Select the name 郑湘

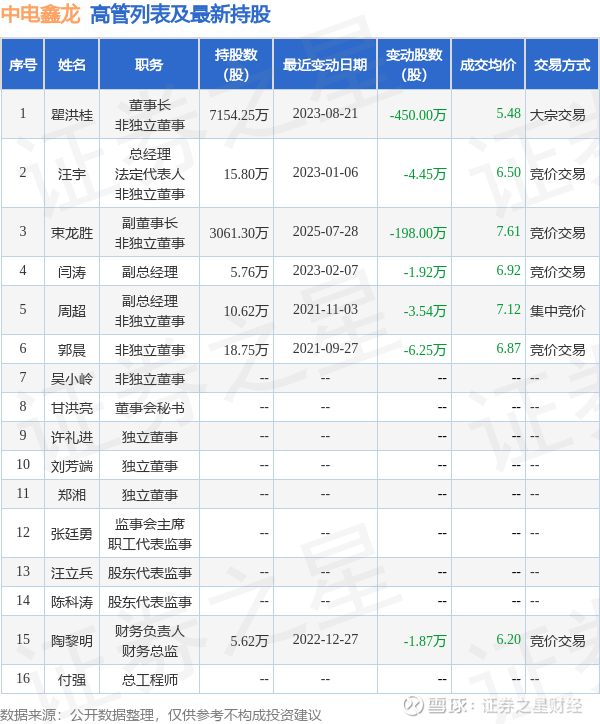(x=72, y=495)
